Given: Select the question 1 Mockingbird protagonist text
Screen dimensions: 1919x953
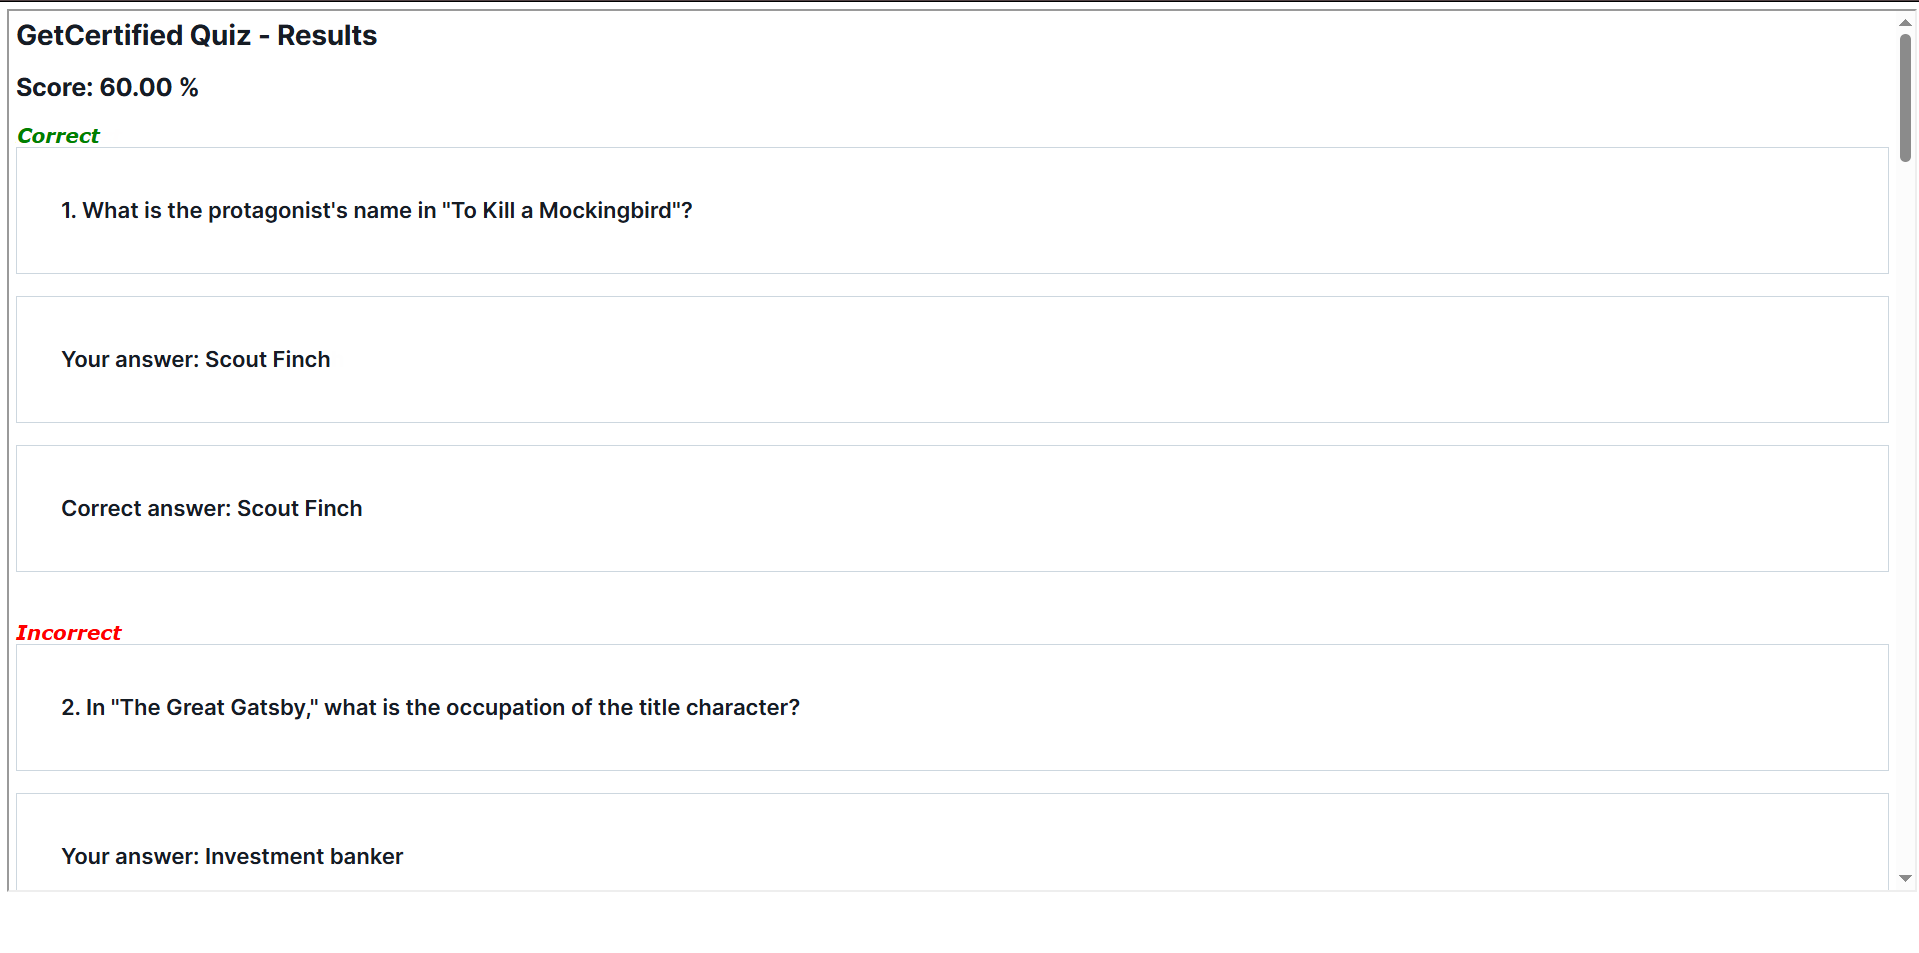Looking at the screenshot, I should pos(377,211).
